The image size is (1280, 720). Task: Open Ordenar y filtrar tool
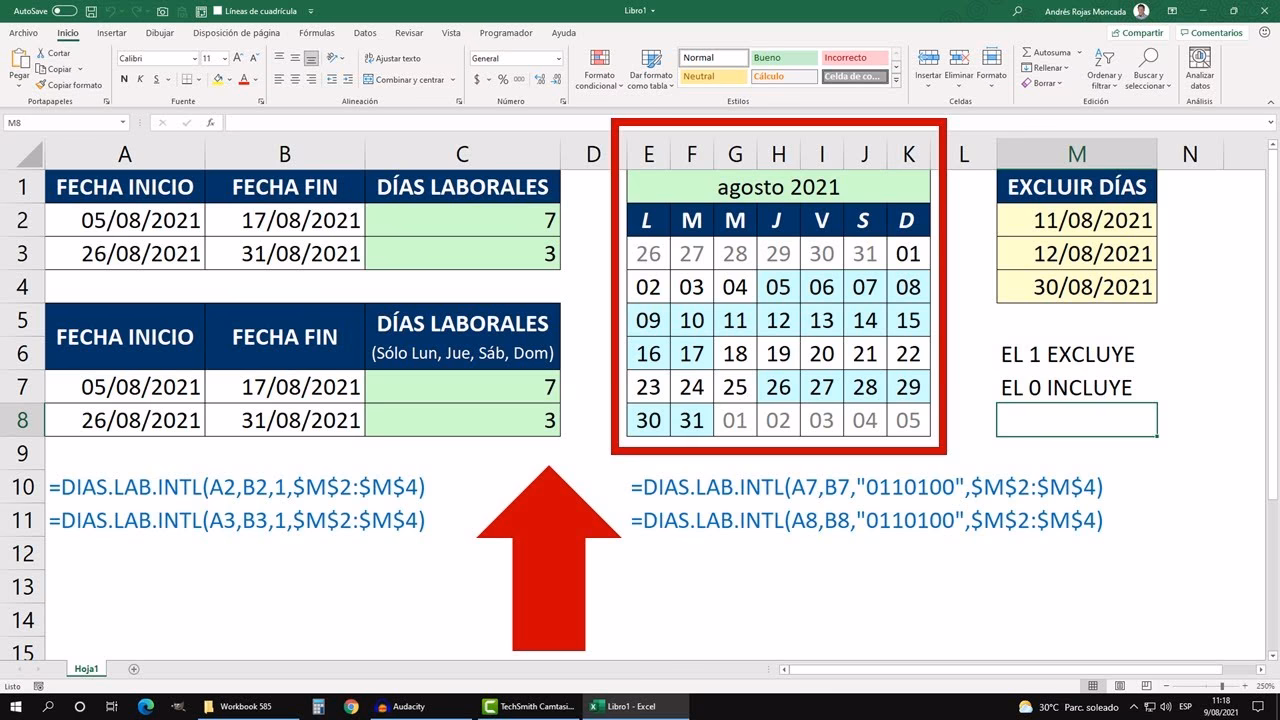[x=1103, y=68]
